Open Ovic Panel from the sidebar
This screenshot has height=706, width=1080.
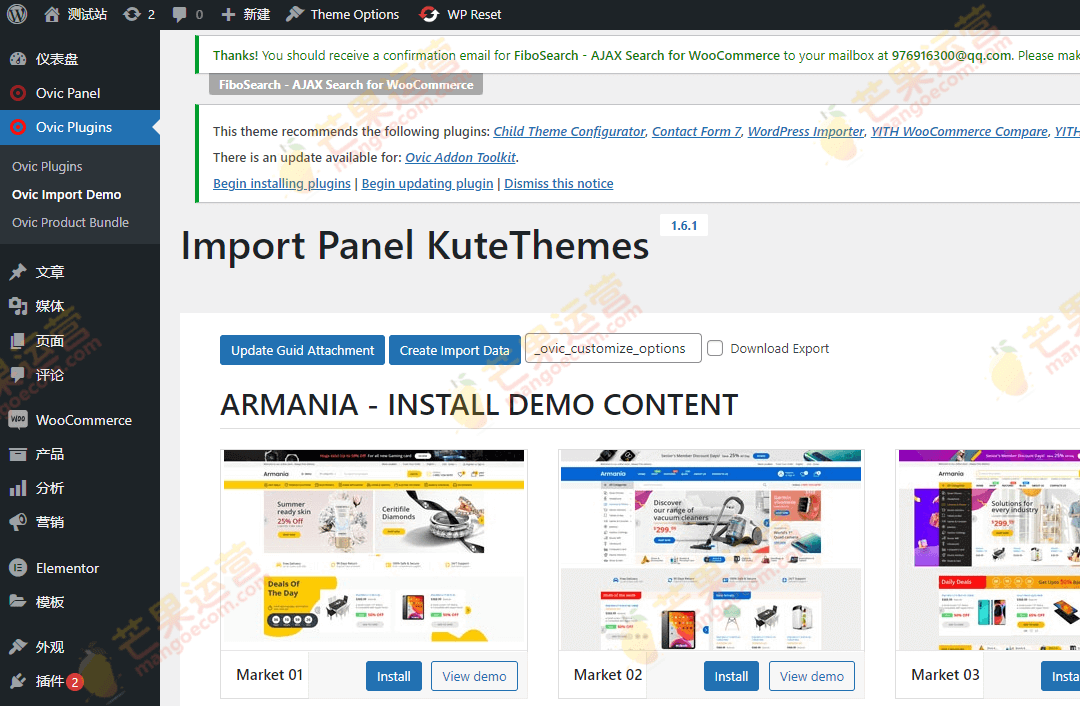(60, 92)
